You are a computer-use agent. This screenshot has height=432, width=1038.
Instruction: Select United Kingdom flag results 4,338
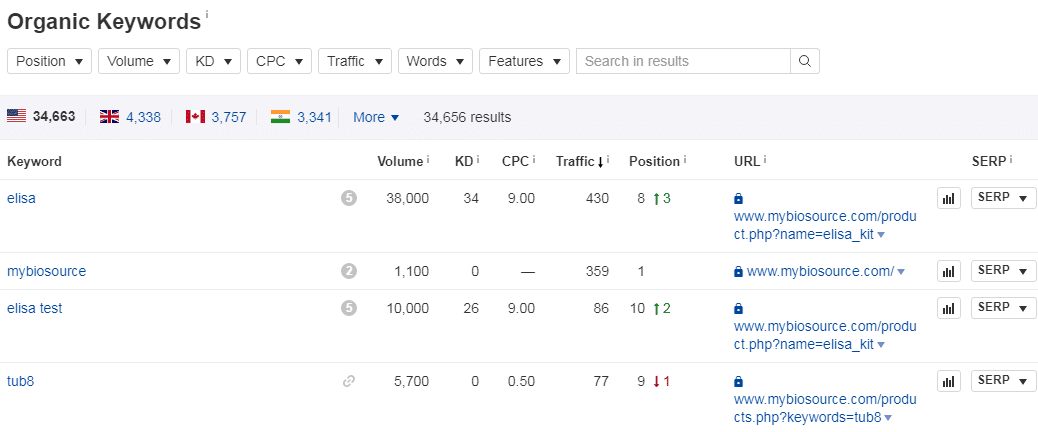(130, 117)
